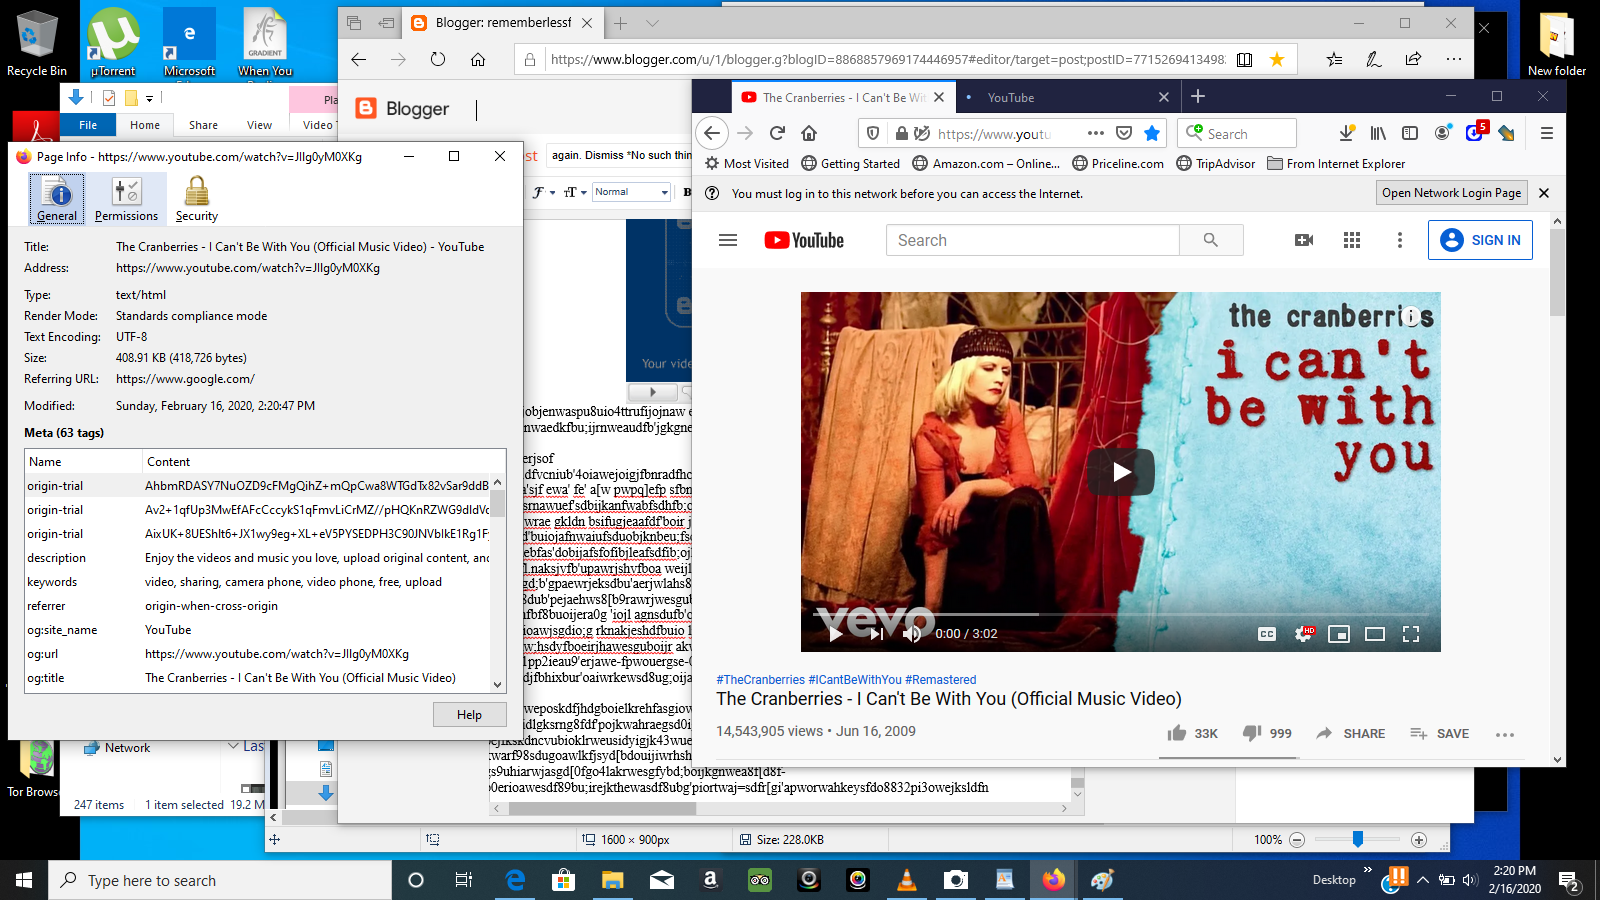1600x900 pixels.
Task: Click the thumbs down dislike icon
Action: tap(1252, 733)
